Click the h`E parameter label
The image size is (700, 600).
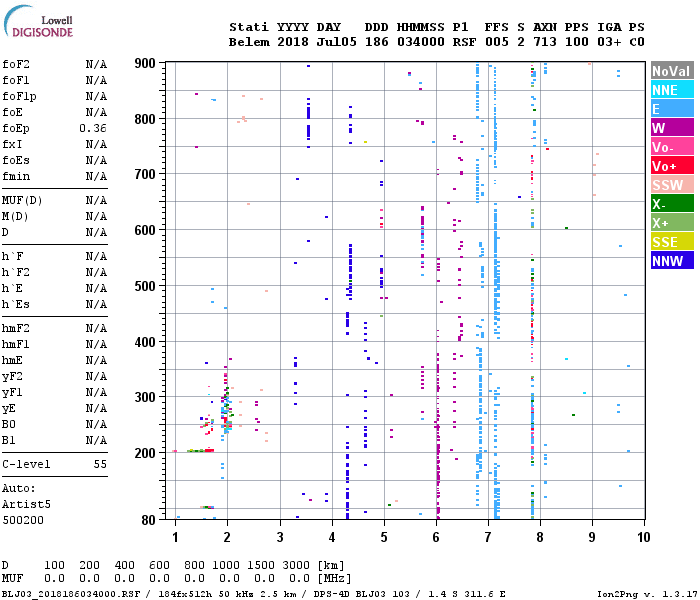click(x=12, y=288)
